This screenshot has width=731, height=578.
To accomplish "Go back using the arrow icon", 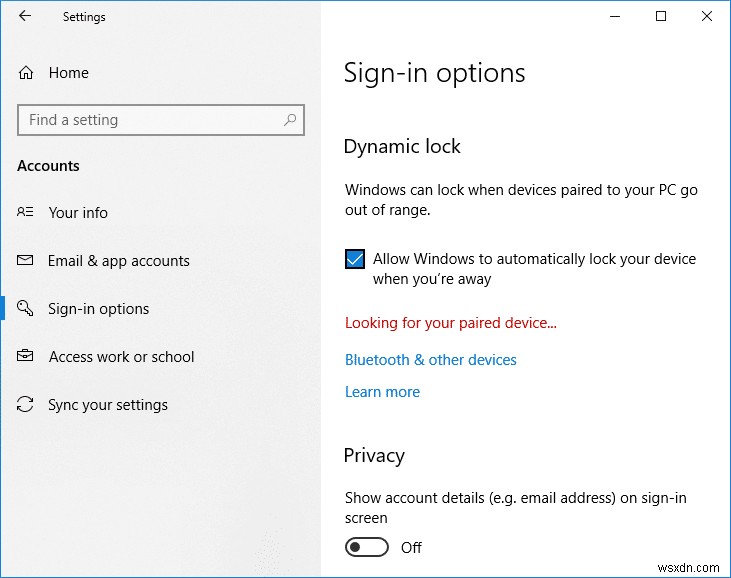I will (x=25, y=16).
